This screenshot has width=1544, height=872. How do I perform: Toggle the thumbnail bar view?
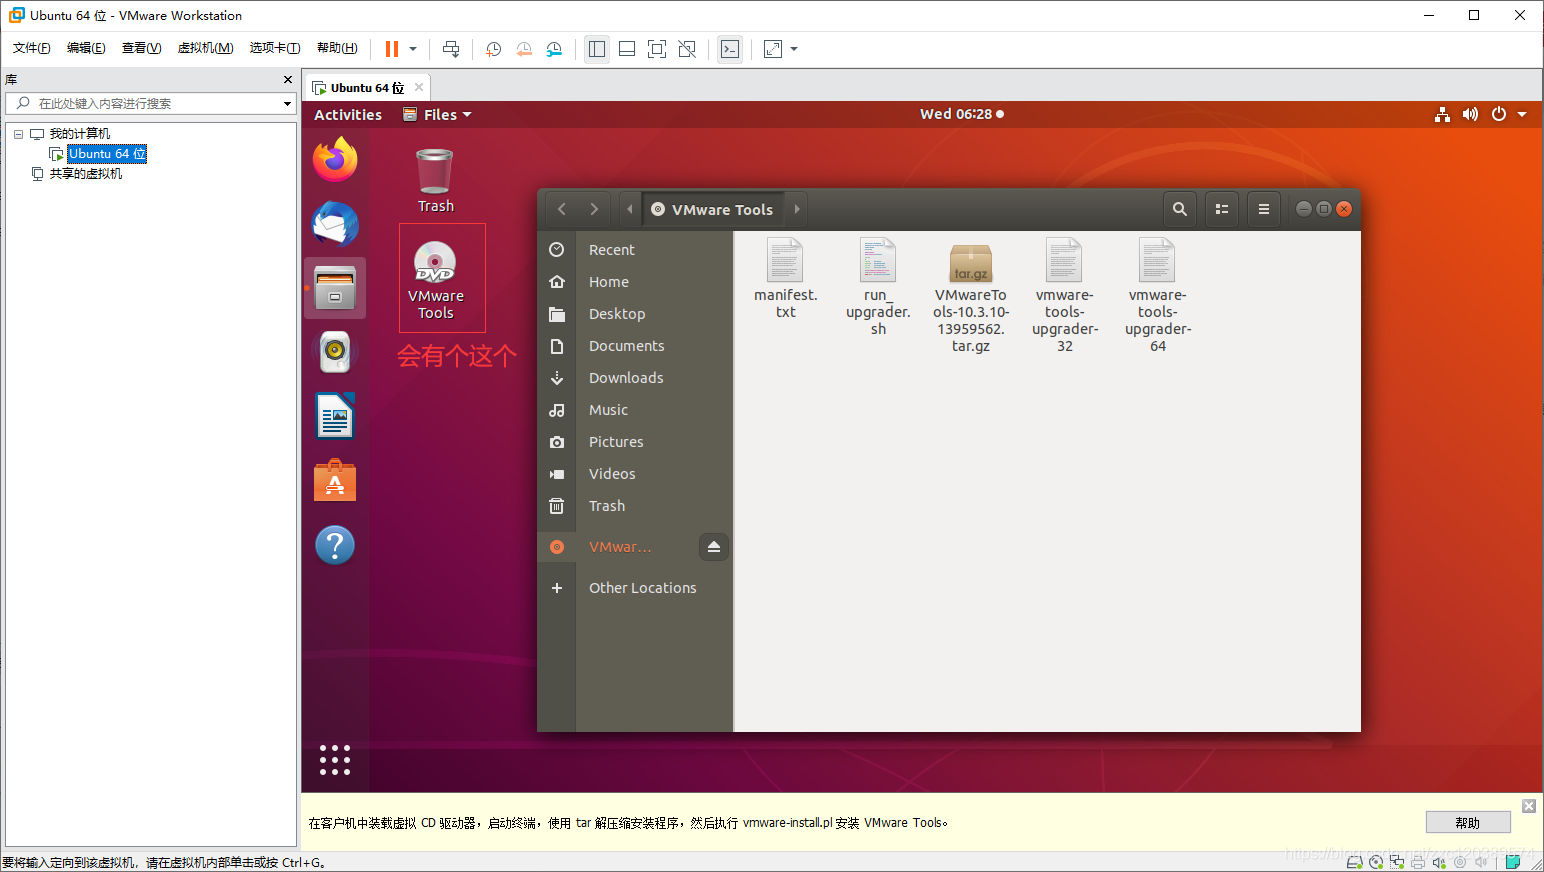click(627, 49)
